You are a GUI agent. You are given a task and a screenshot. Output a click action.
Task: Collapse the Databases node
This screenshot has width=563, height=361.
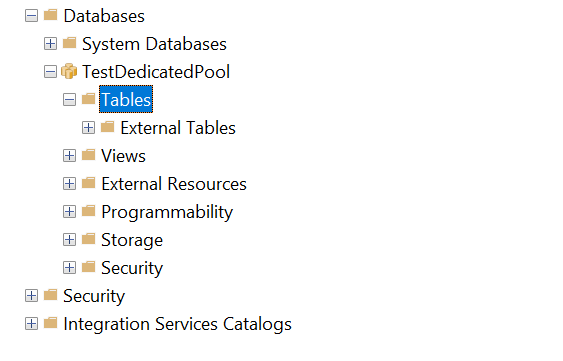pyautogui.click(x=32, y=15)
